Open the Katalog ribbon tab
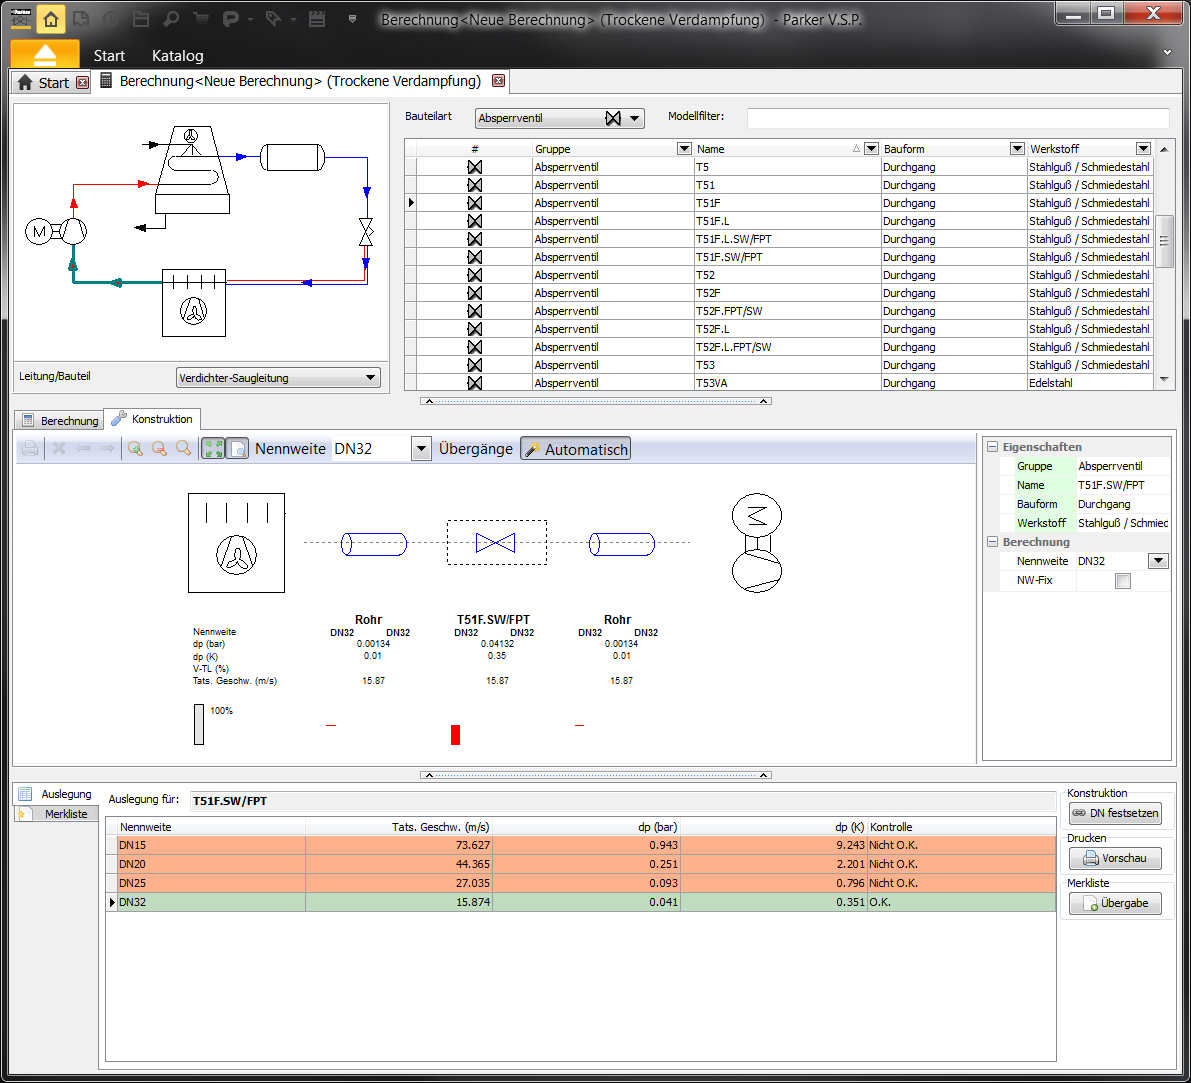The width and height of the screenshot is (1191, 1083). 177,56
